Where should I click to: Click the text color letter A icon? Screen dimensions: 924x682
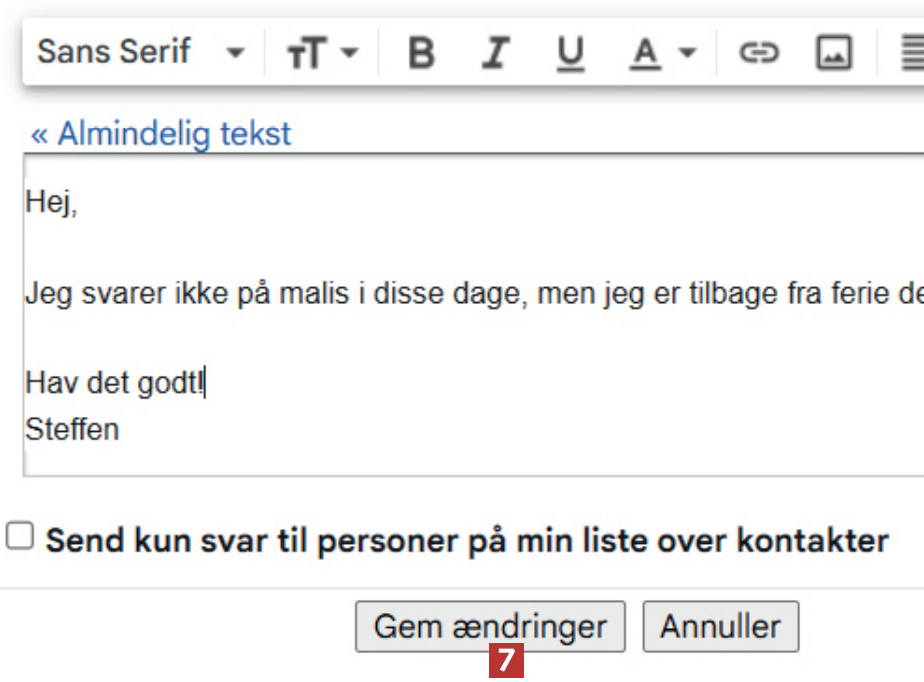pyautogui.click(x=645, y=53)
